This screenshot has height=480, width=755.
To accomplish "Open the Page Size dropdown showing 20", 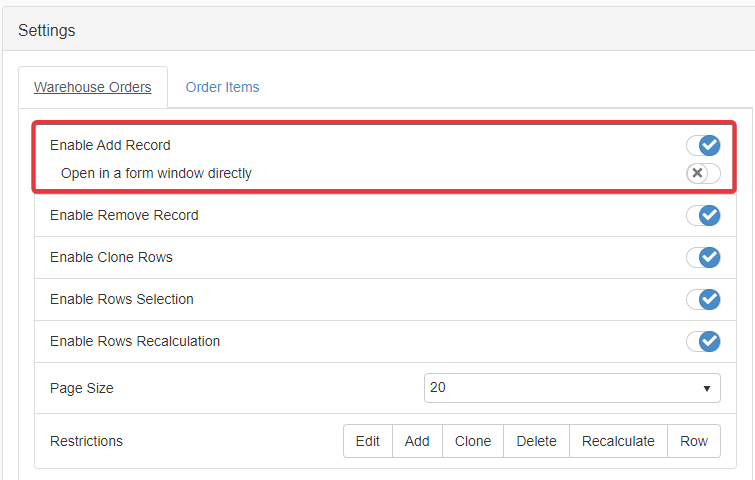I will coord(572,388).
